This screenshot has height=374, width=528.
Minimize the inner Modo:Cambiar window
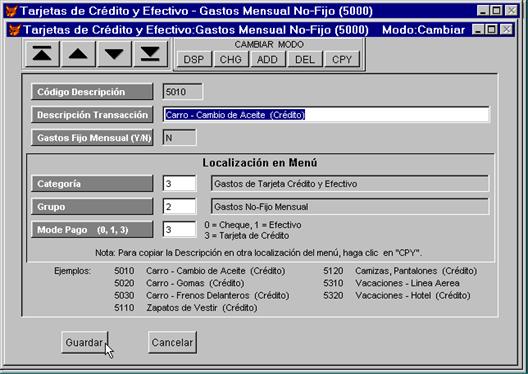coord(478,30)
